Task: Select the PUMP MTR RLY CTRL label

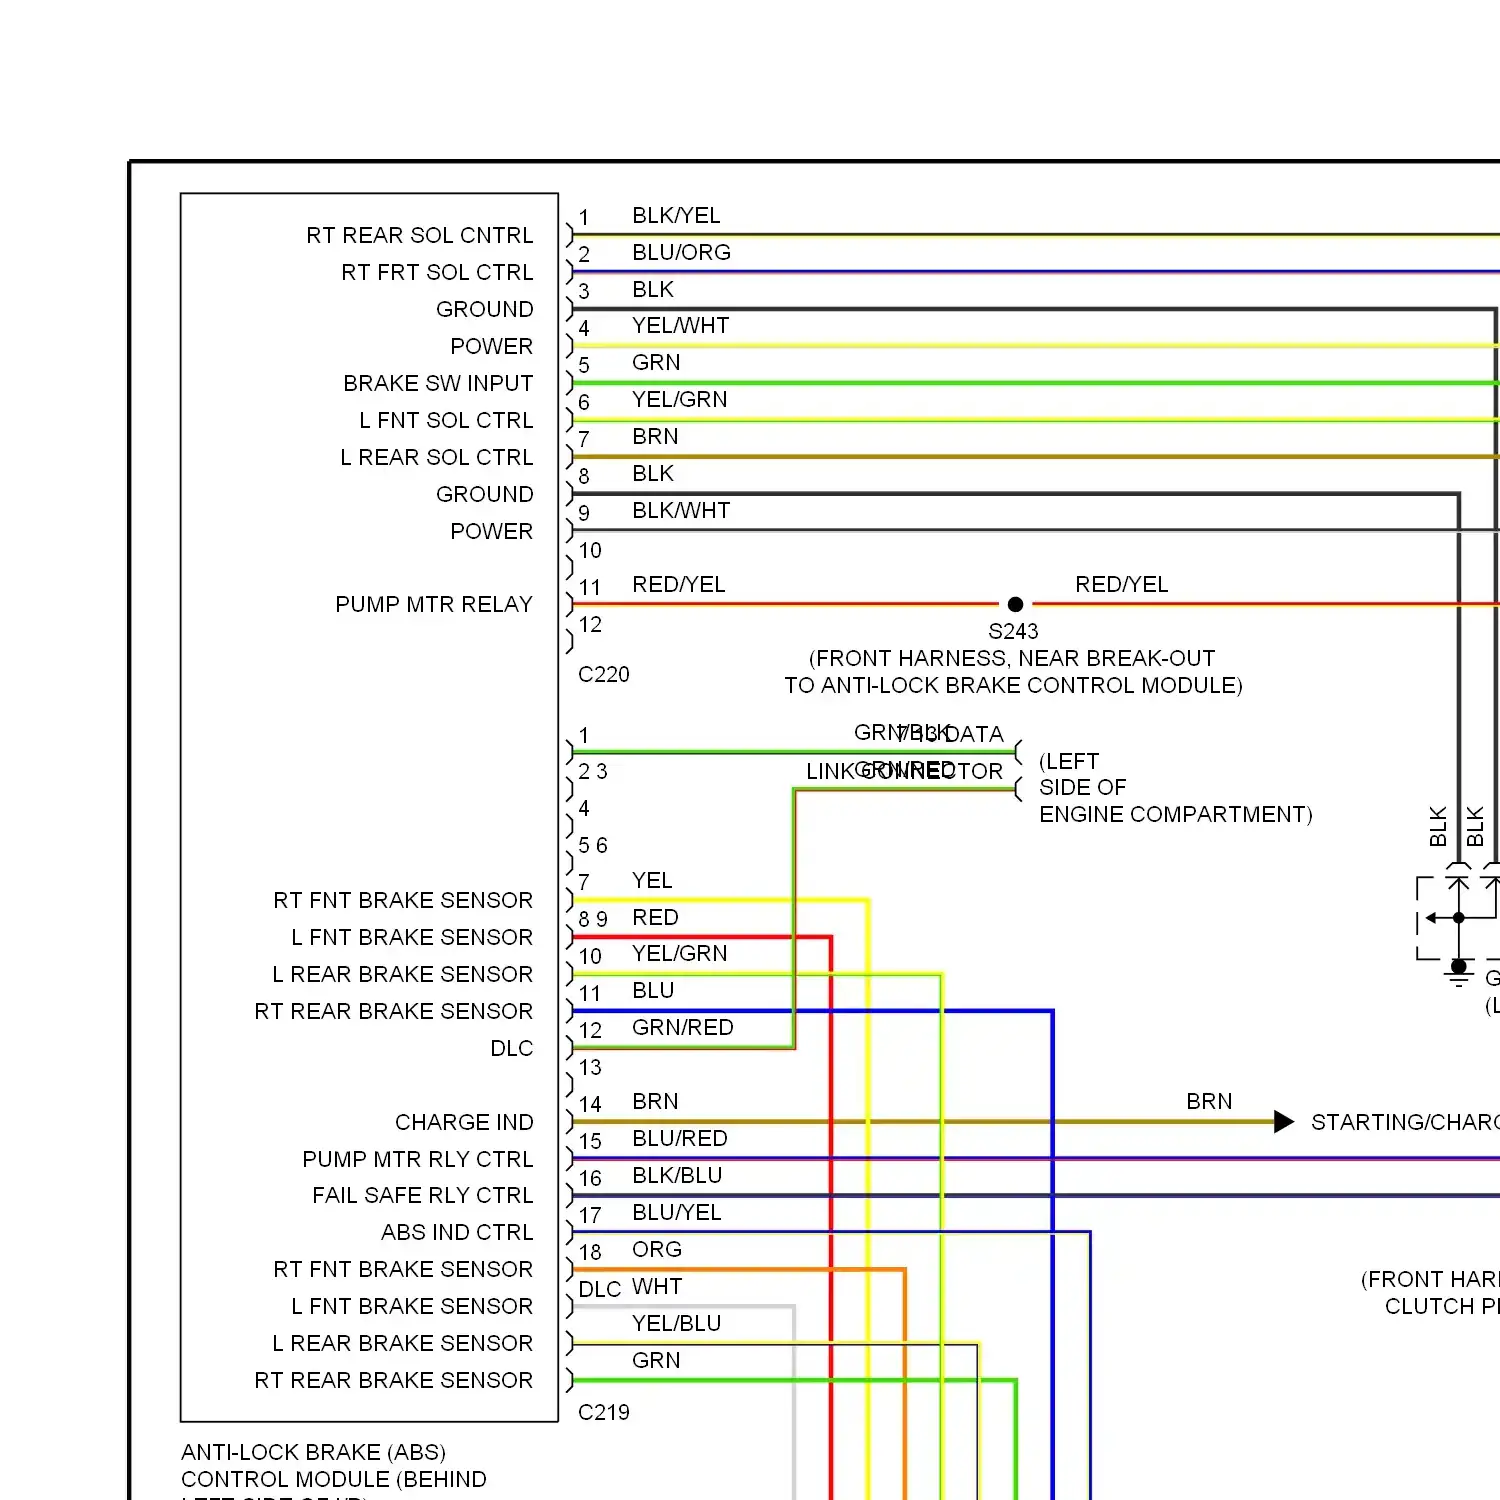Action: point(418,1159)
